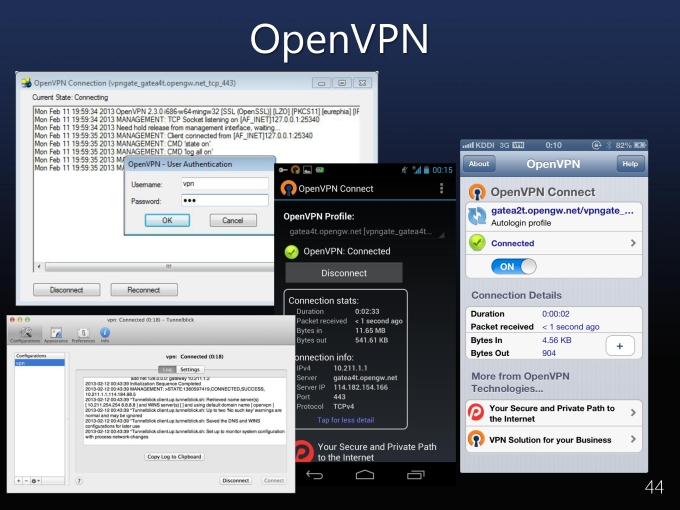Tap for less detail link on Android
This screenshot has width=680, height=510.
click(346, 420)
